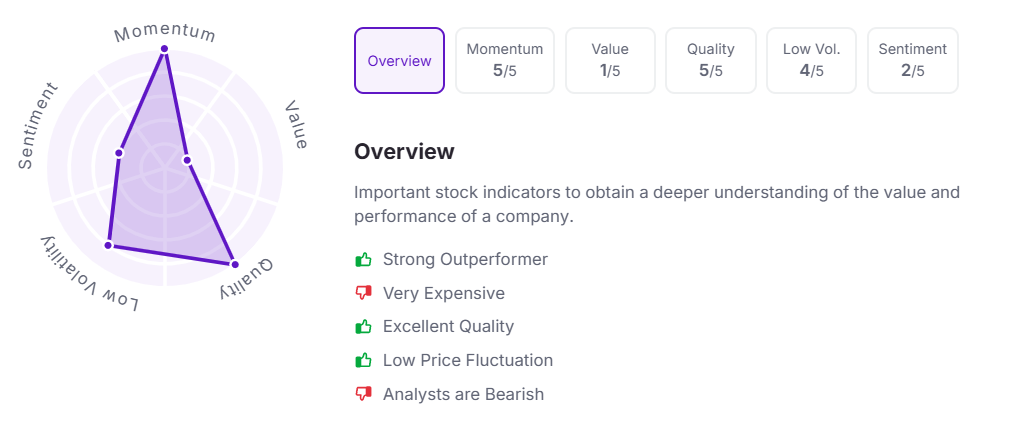The height and width of the screenshot is (438, 1009).
Task: Click thumbs-down icon beside Analysts are Bearish
Action: tap(363, 394)
